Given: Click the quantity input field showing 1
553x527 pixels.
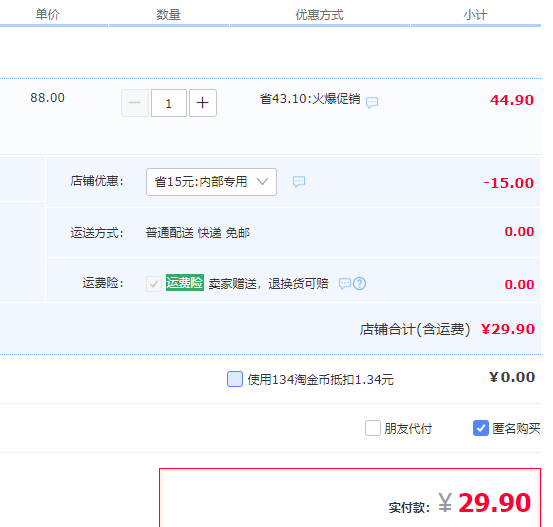Looking at the screenshot, I should tap(169, 103).
